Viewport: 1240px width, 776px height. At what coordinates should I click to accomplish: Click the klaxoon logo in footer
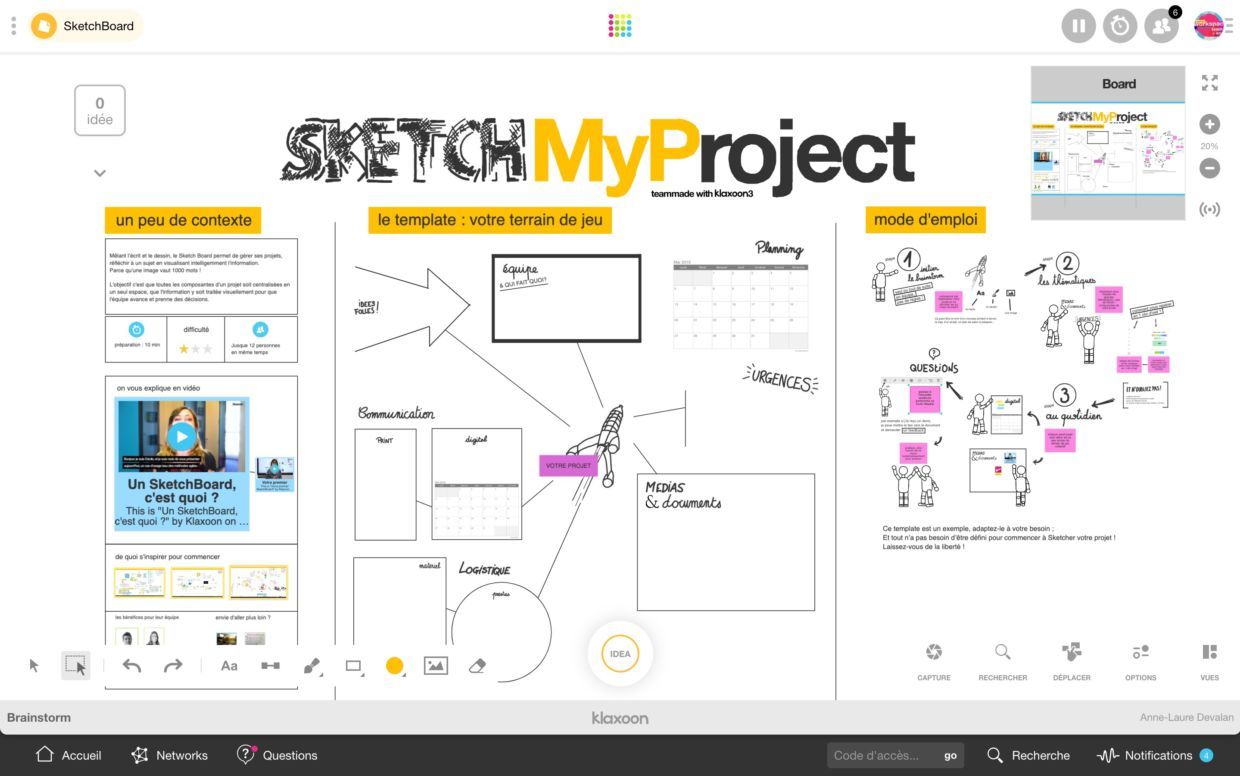point(620,717)
